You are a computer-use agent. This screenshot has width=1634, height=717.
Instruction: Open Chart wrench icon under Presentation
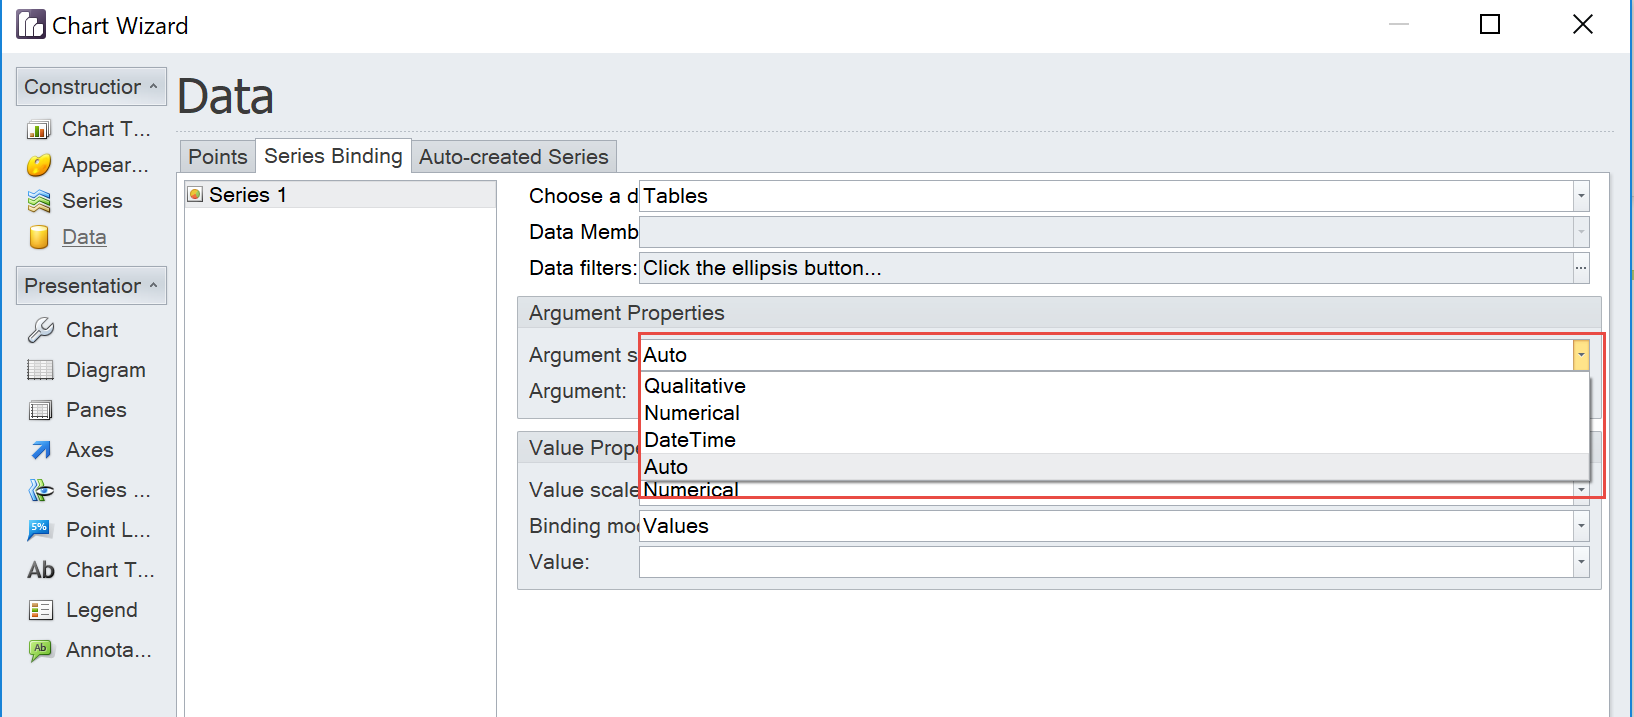(x=41, y=330)
